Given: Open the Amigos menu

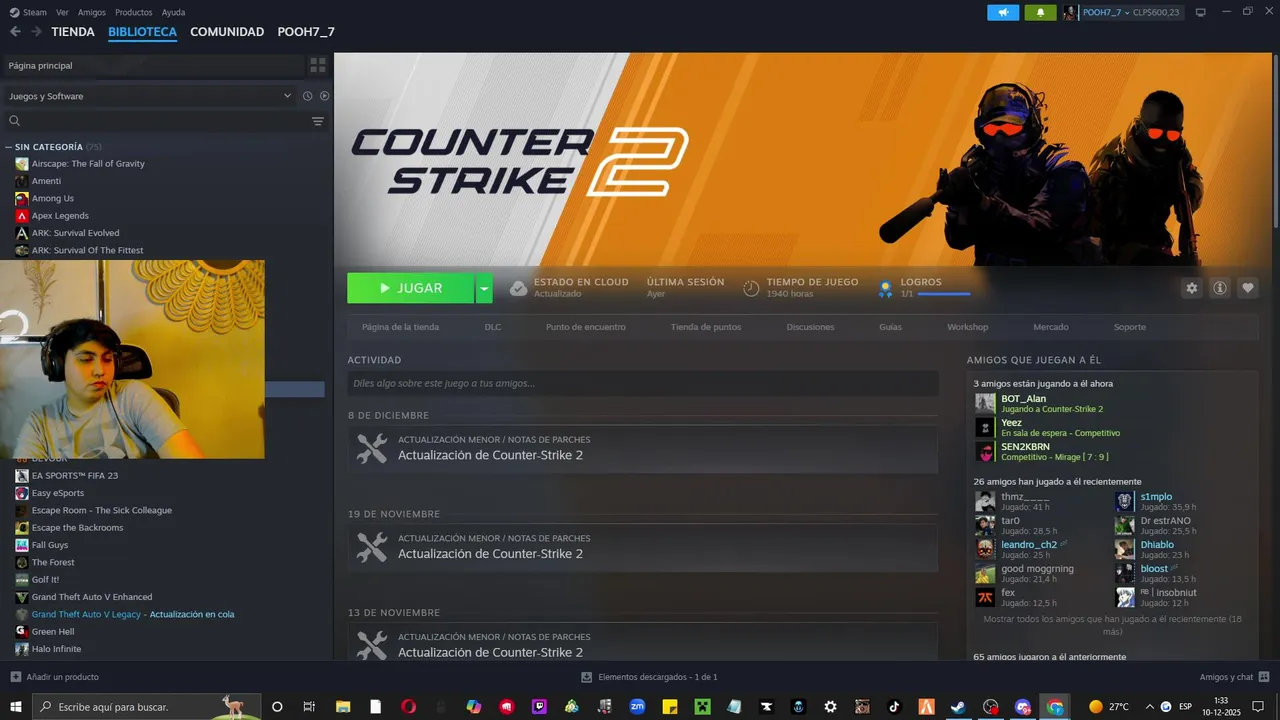Looking at the screenshot, I should (92, 12).
